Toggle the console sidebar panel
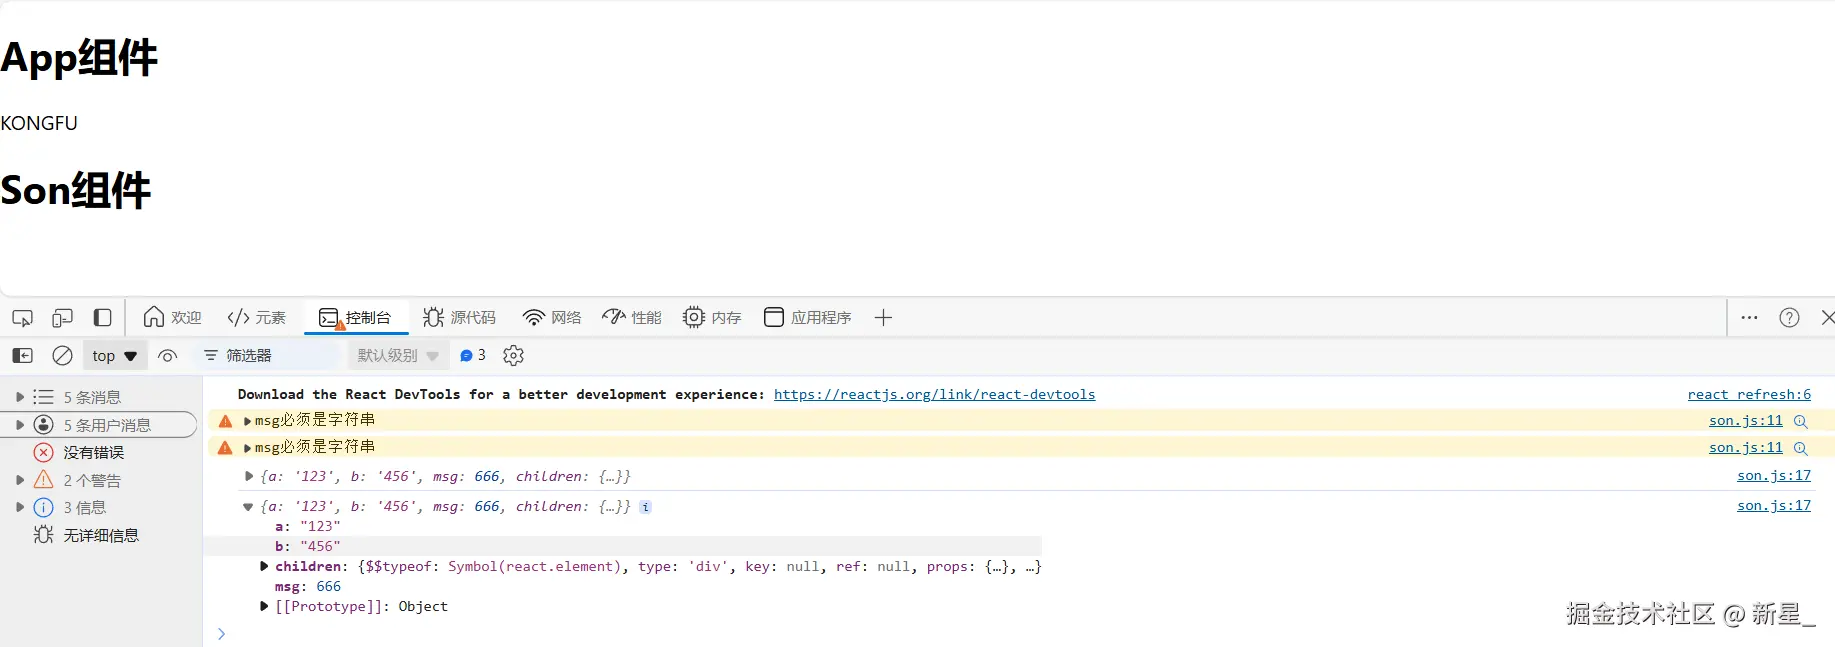The width and height of the screenshot is (1835, 647). pyautogui.click(x=22, y=356)
